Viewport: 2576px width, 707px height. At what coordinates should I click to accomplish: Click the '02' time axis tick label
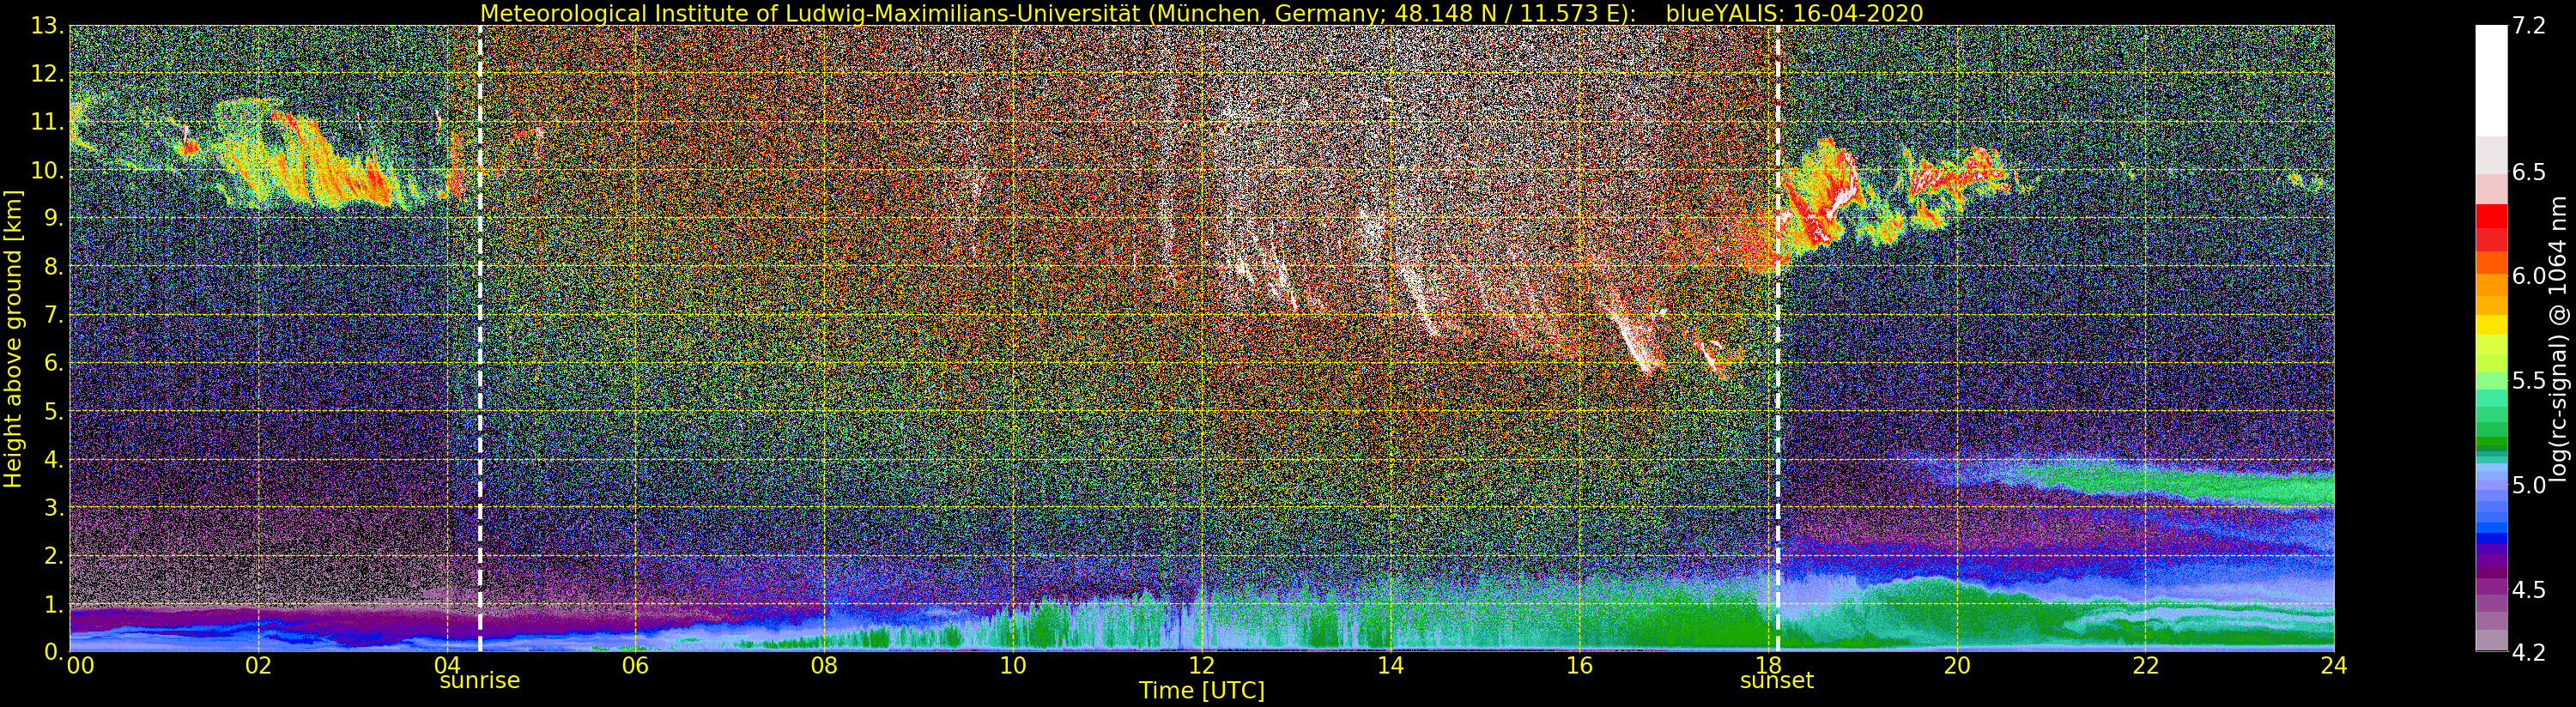coord(258,665)
